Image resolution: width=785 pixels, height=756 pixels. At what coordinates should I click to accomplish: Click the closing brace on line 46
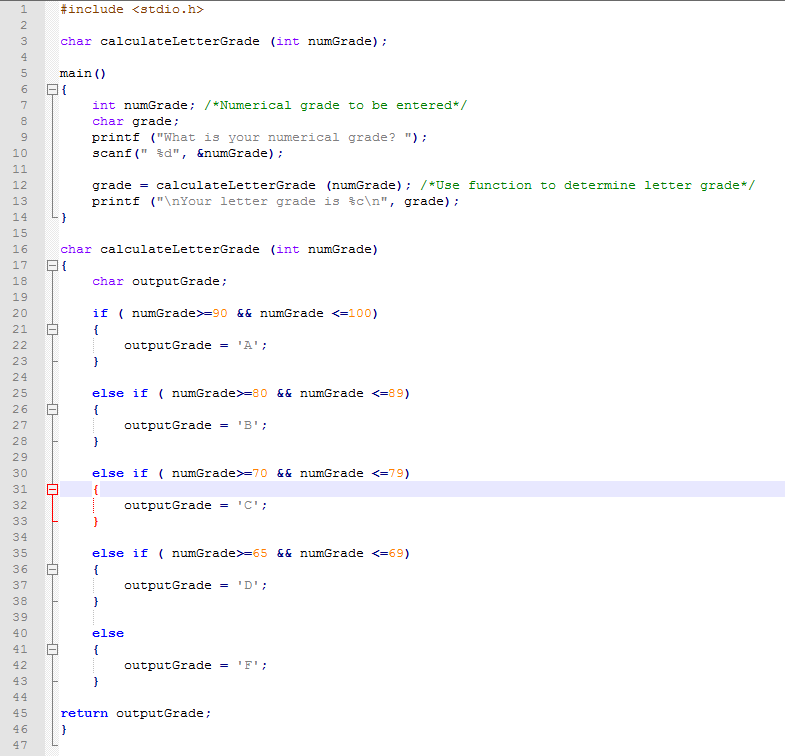pos(64,729)
